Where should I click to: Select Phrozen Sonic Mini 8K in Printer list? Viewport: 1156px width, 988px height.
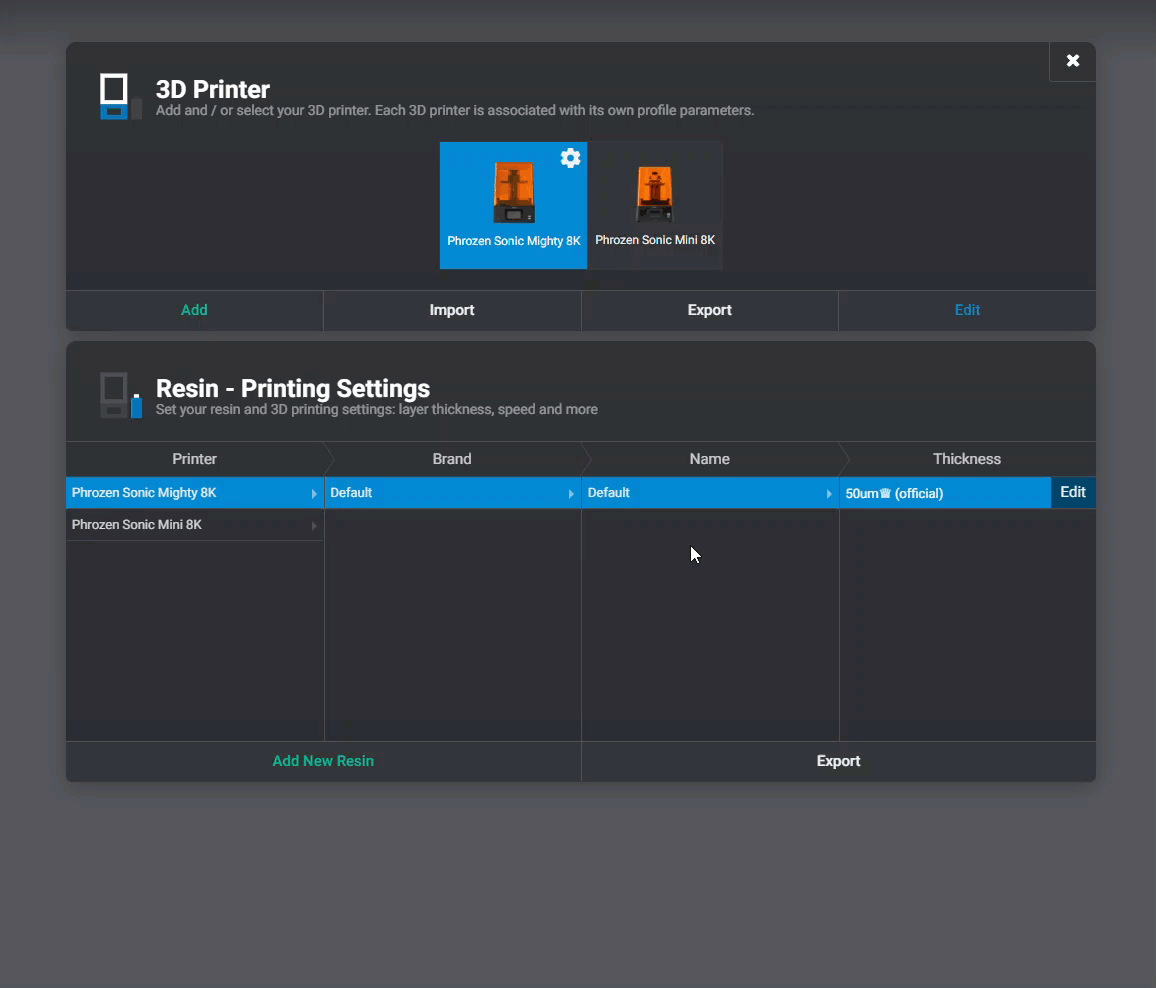click(x=137, y=525)
